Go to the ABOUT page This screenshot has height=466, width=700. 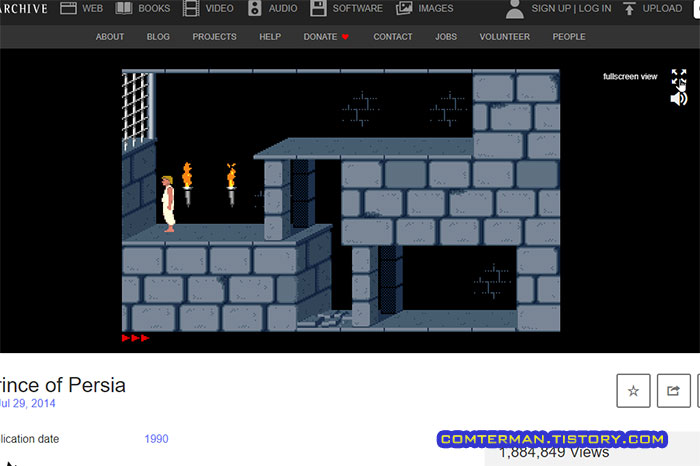click(110, 37)
